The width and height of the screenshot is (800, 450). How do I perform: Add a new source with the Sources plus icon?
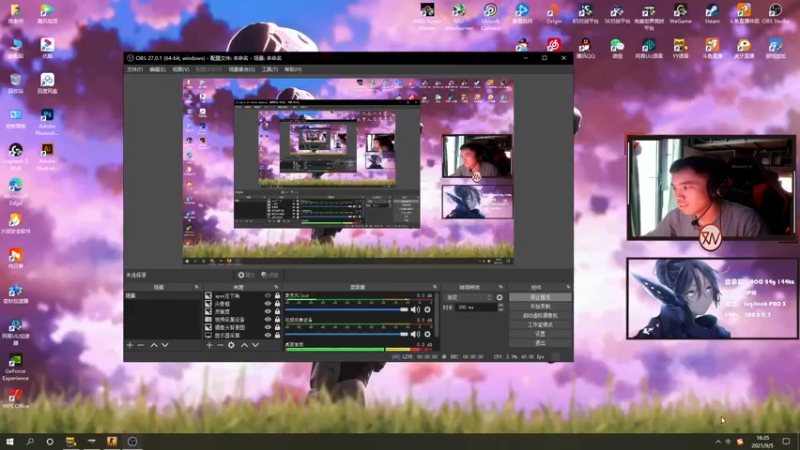click(209, 345)
